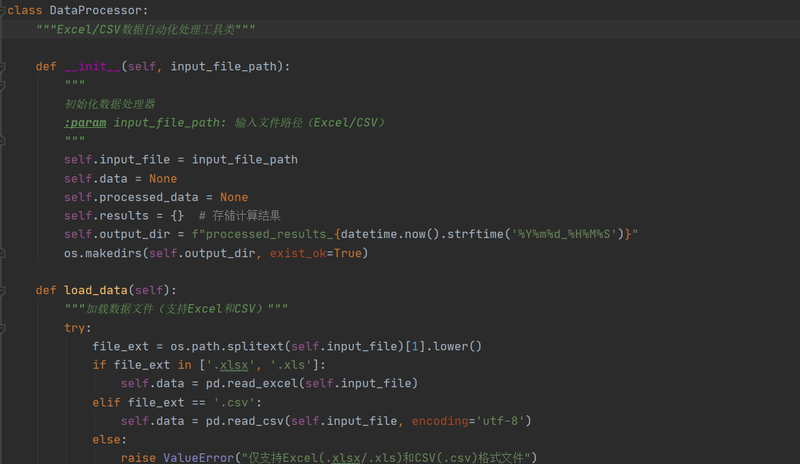The width and height of the screenshot is (800, 464).
Task: Click the '.xls' string in the list
Action: pos(290,365)
